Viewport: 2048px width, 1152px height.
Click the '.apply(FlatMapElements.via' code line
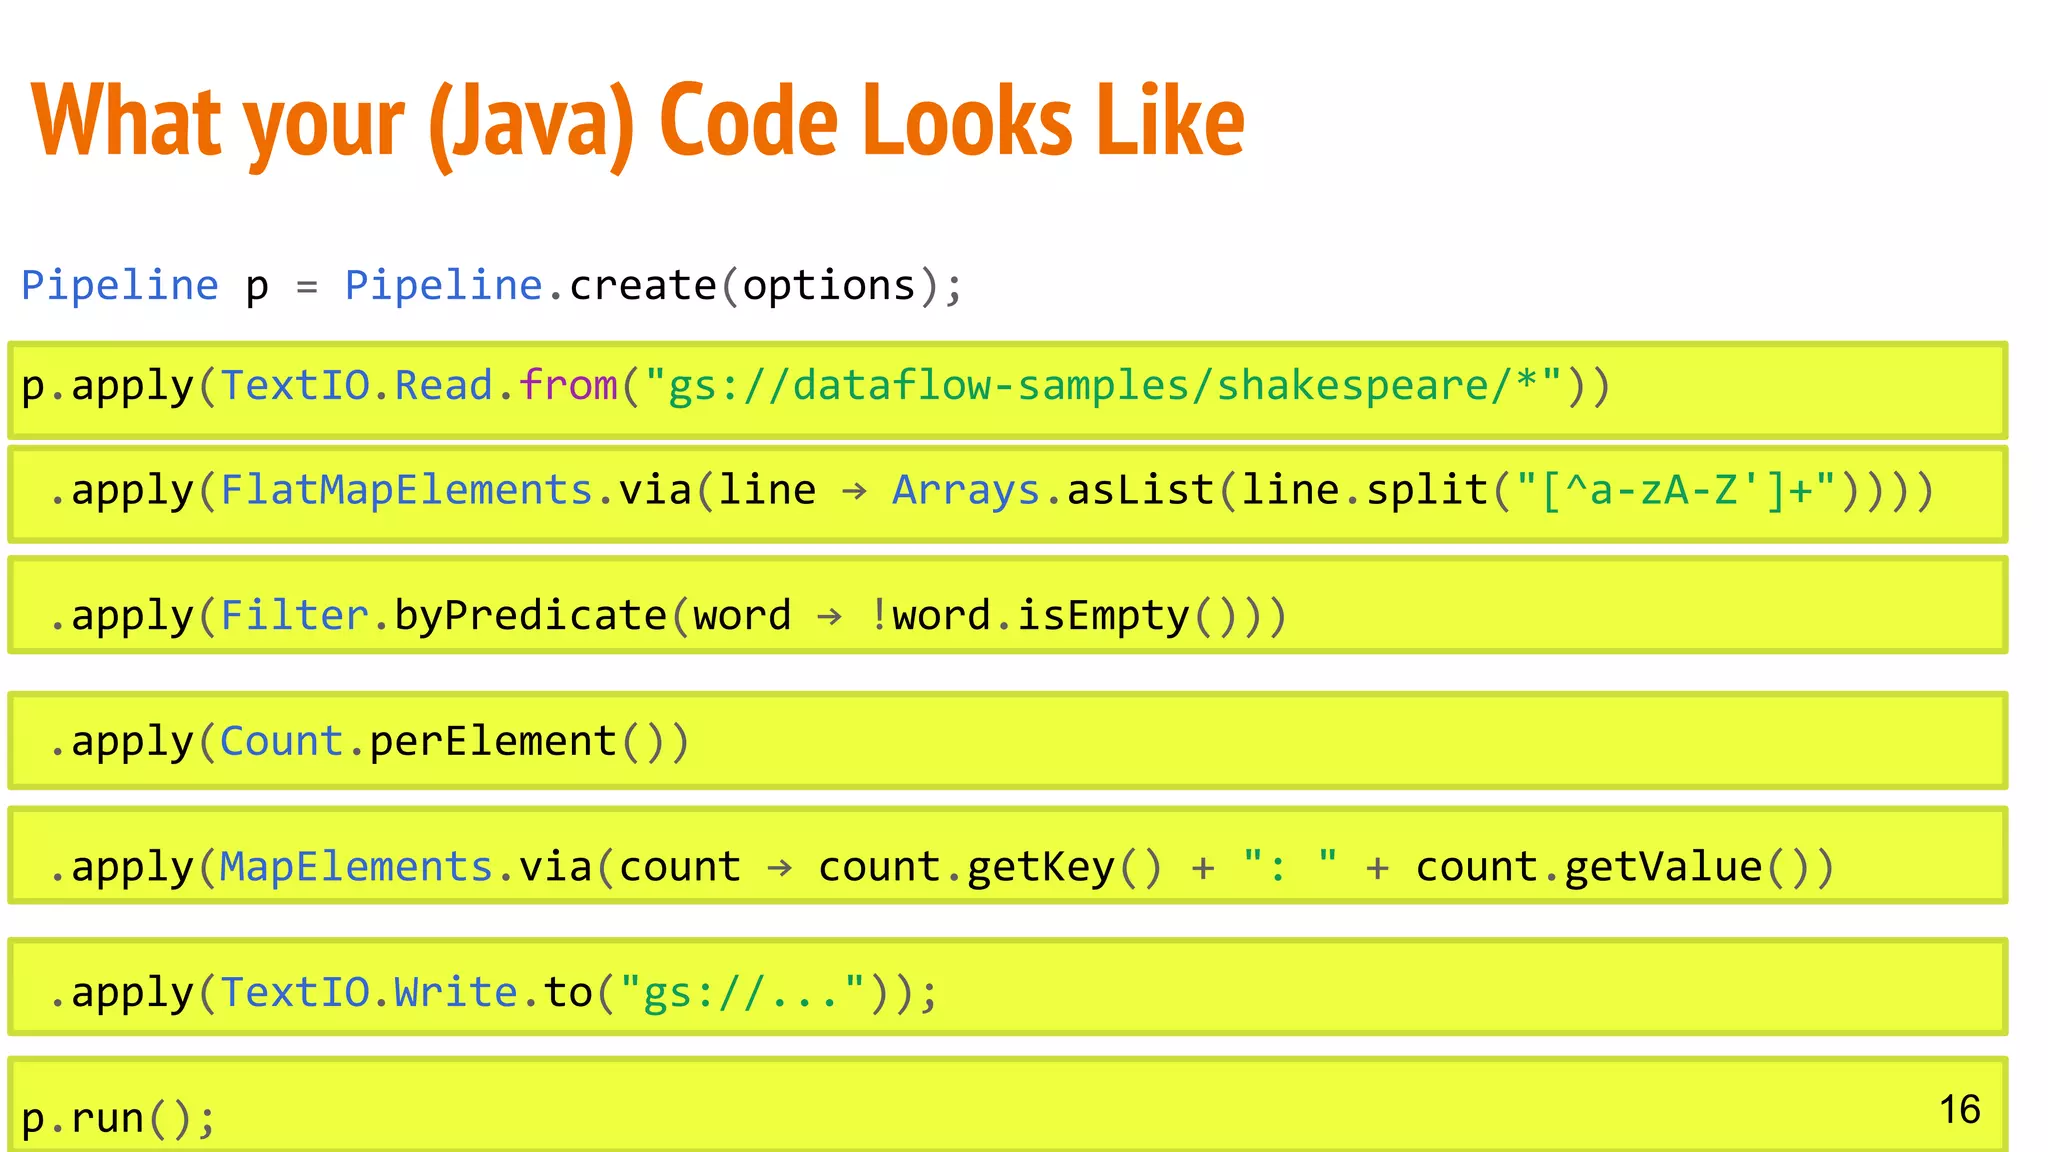click(1008, 494)
